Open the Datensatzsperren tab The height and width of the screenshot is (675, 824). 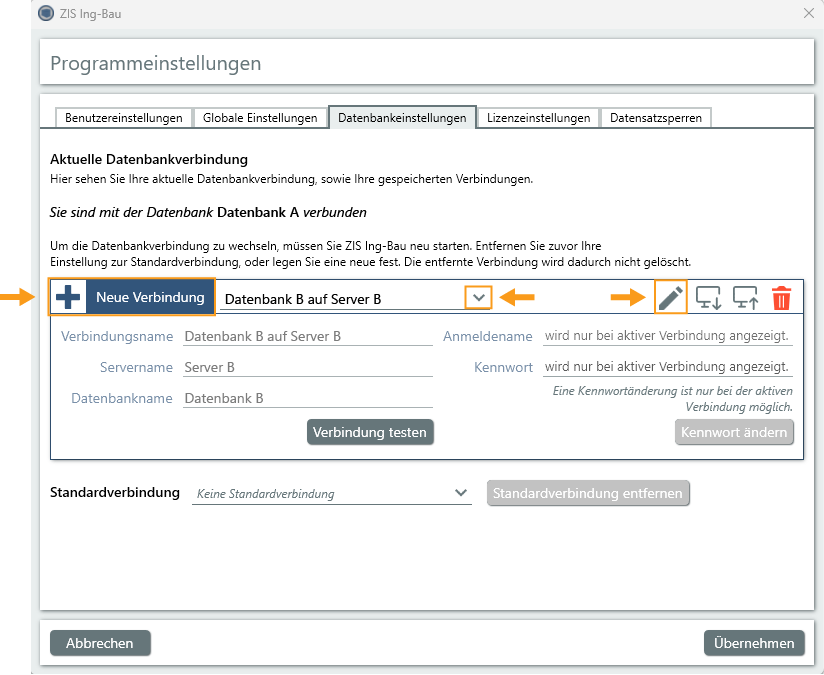pyautogui.click(x=655, y=118)
